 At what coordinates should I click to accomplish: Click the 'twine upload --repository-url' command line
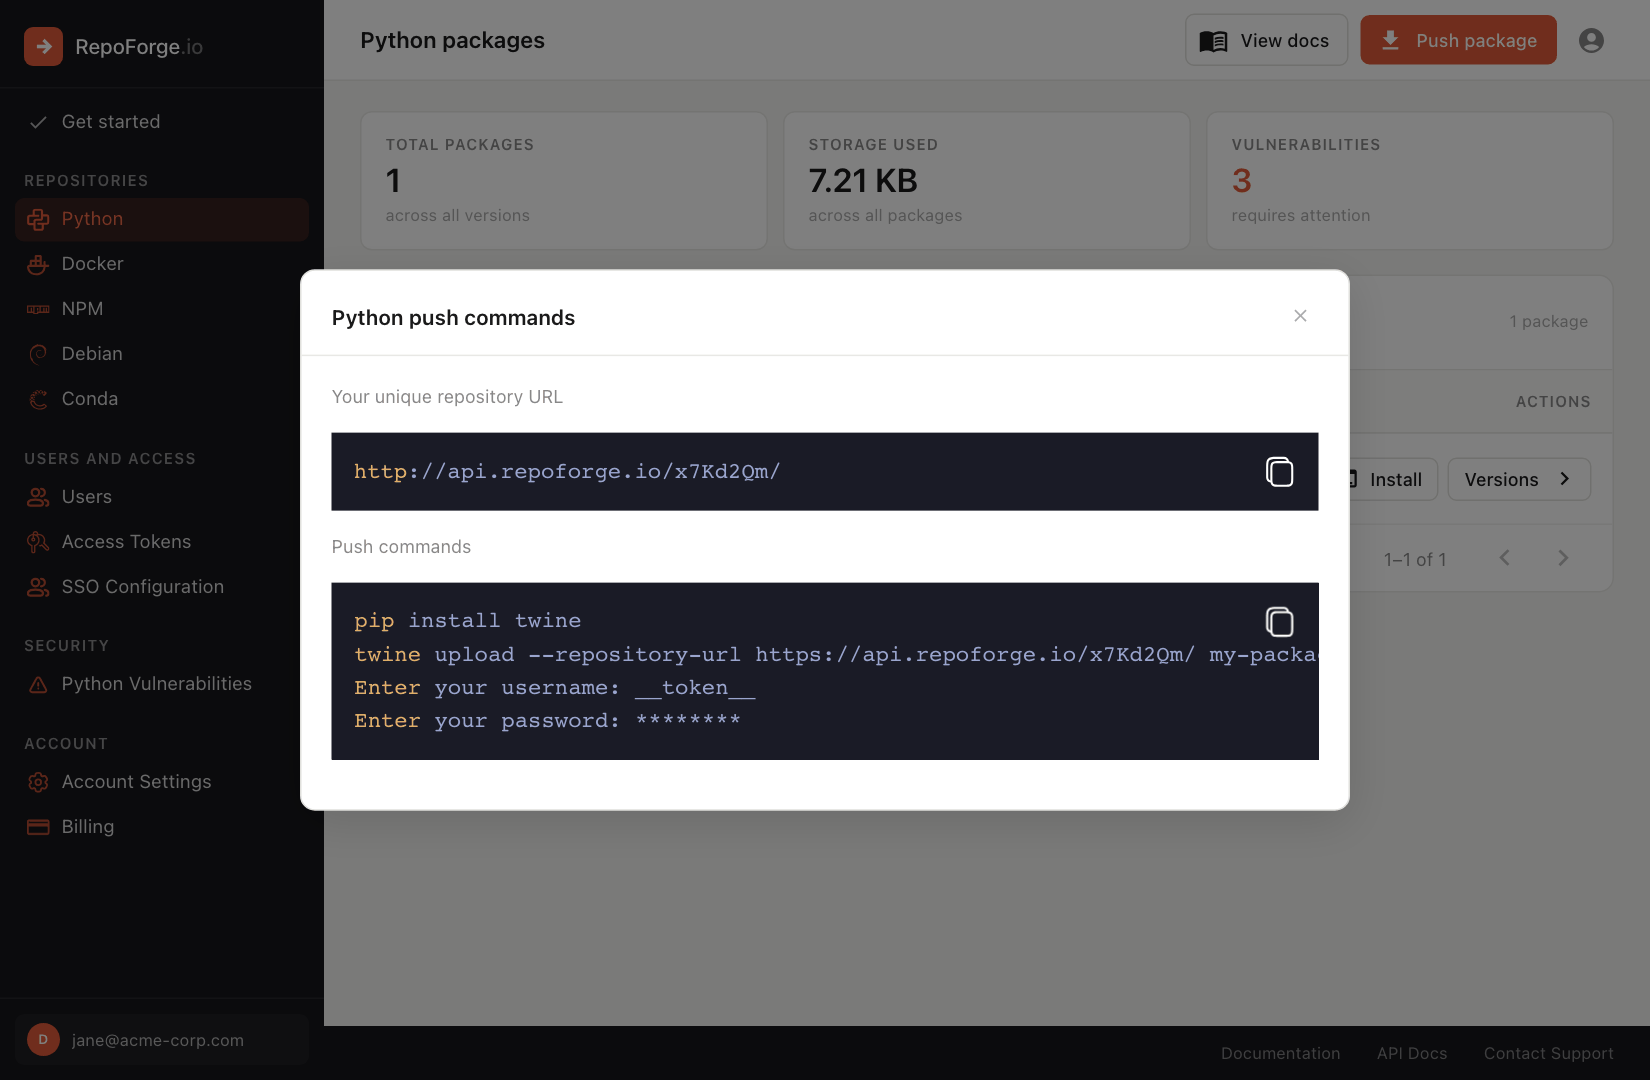tap(836, 655)
